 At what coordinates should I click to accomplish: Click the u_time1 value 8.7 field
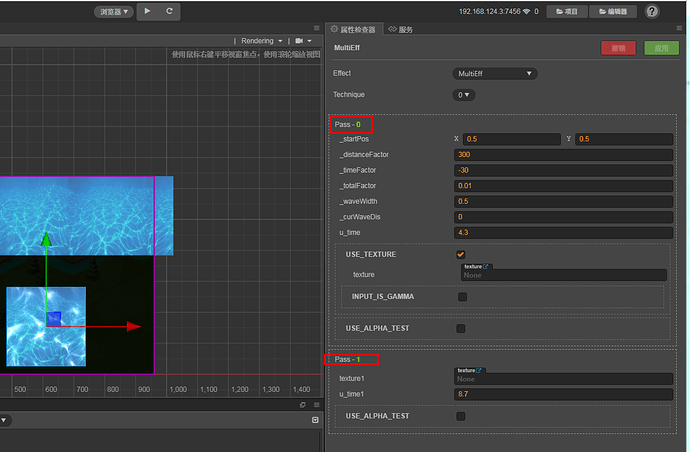[x=563, y=394]
